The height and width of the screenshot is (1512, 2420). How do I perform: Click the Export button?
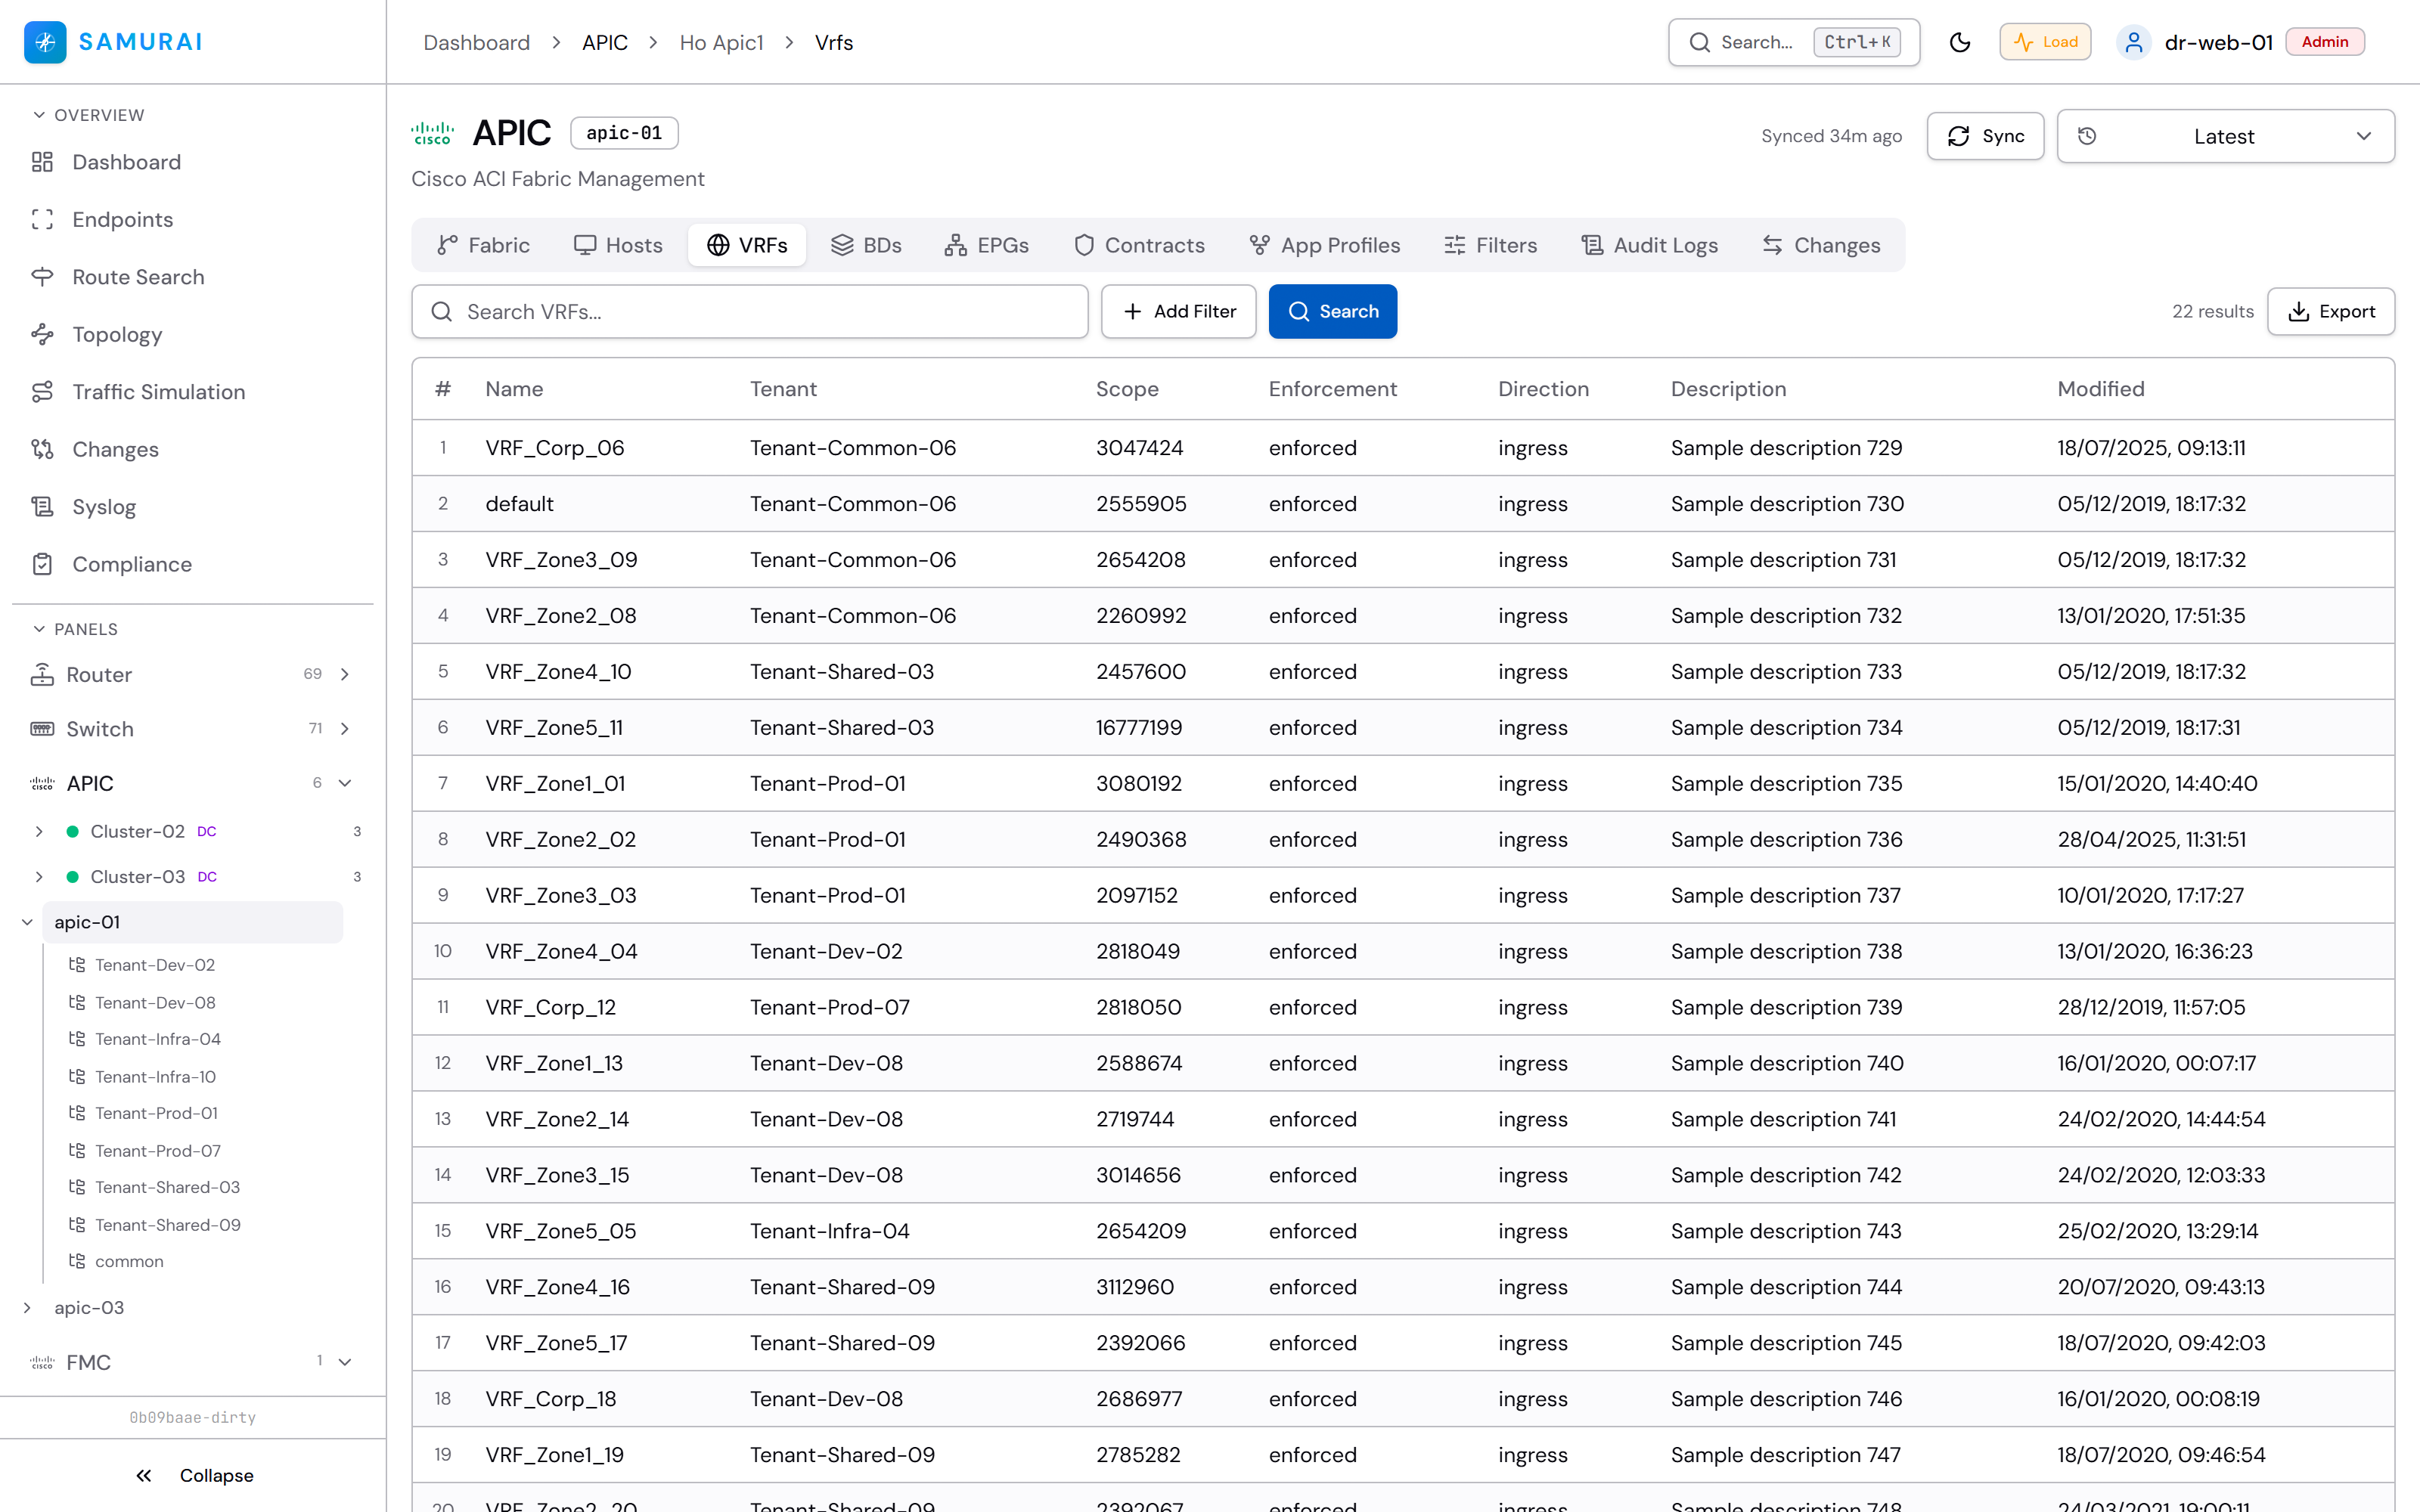pyautogui.click(x=2330, y=311)
